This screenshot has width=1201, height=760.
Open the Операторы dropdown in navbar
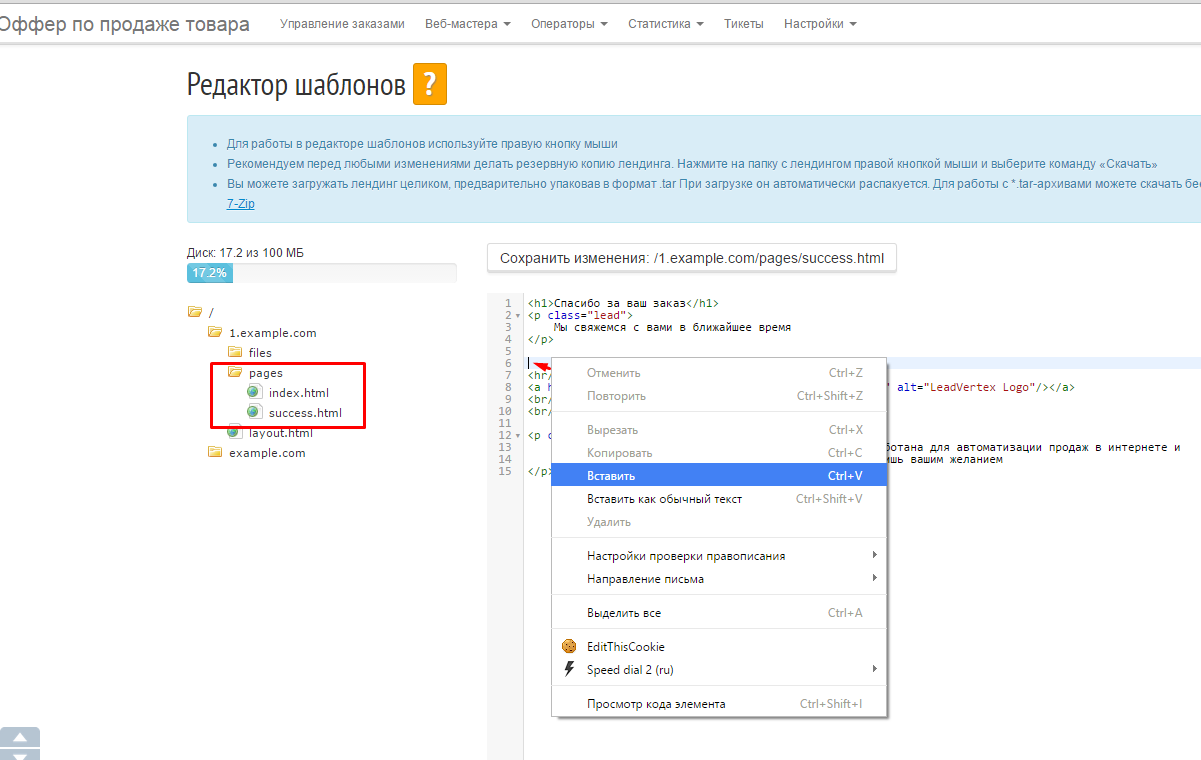[569, 24]
